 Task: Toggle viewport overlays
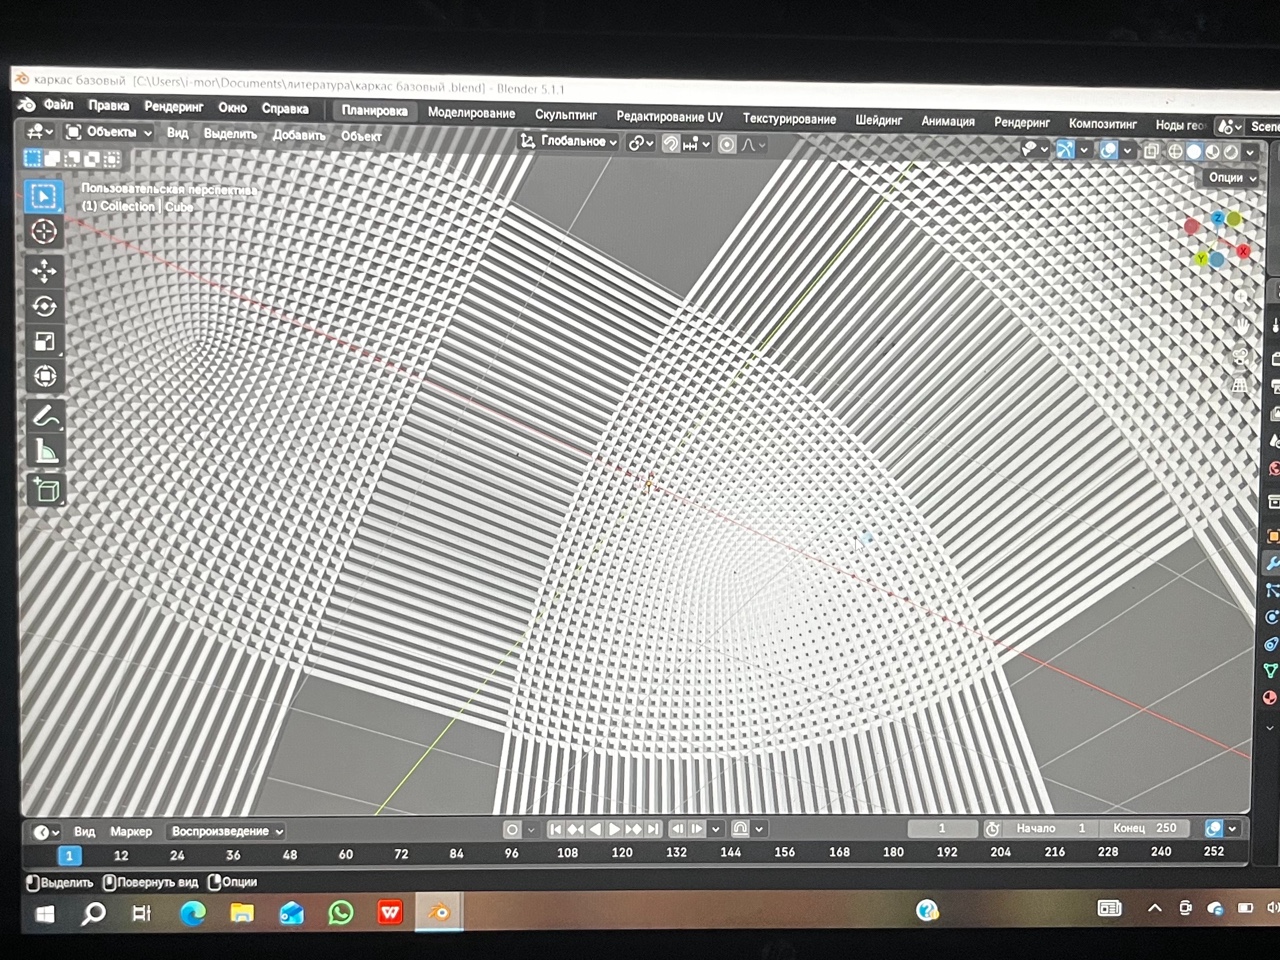tap(1109, 151)
